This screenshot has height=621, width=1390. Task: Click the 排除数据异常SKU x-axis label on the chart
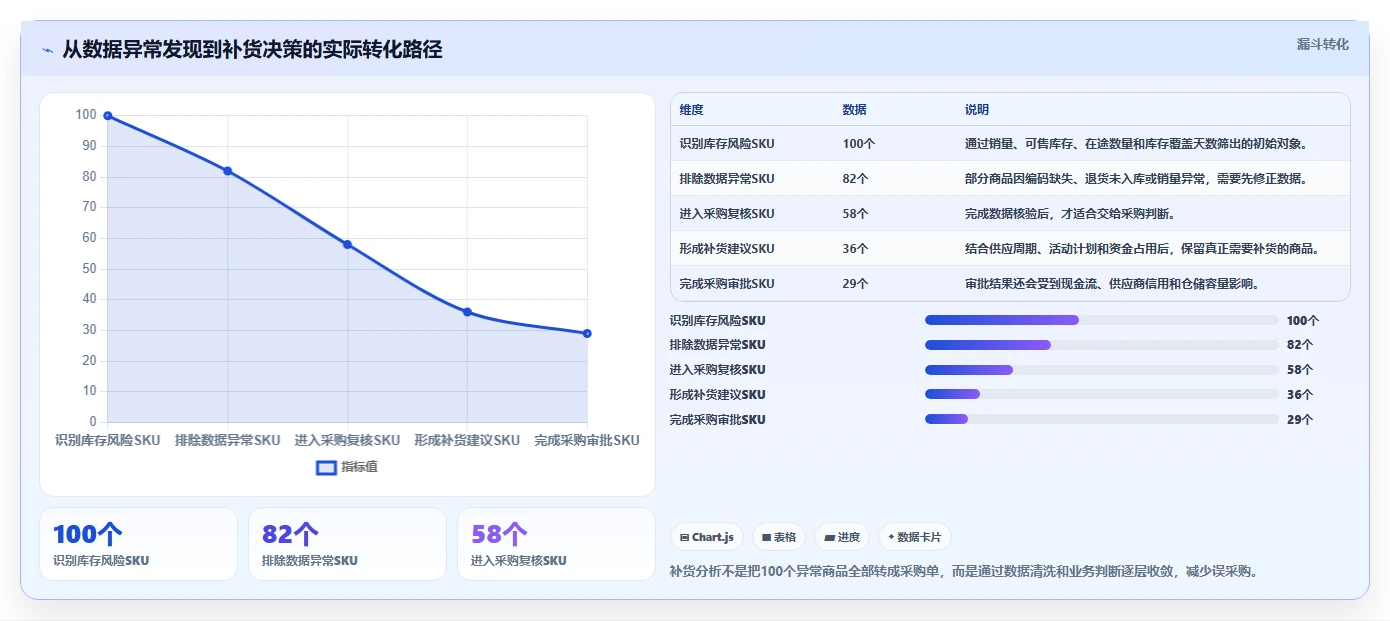[x=228, y=440]
